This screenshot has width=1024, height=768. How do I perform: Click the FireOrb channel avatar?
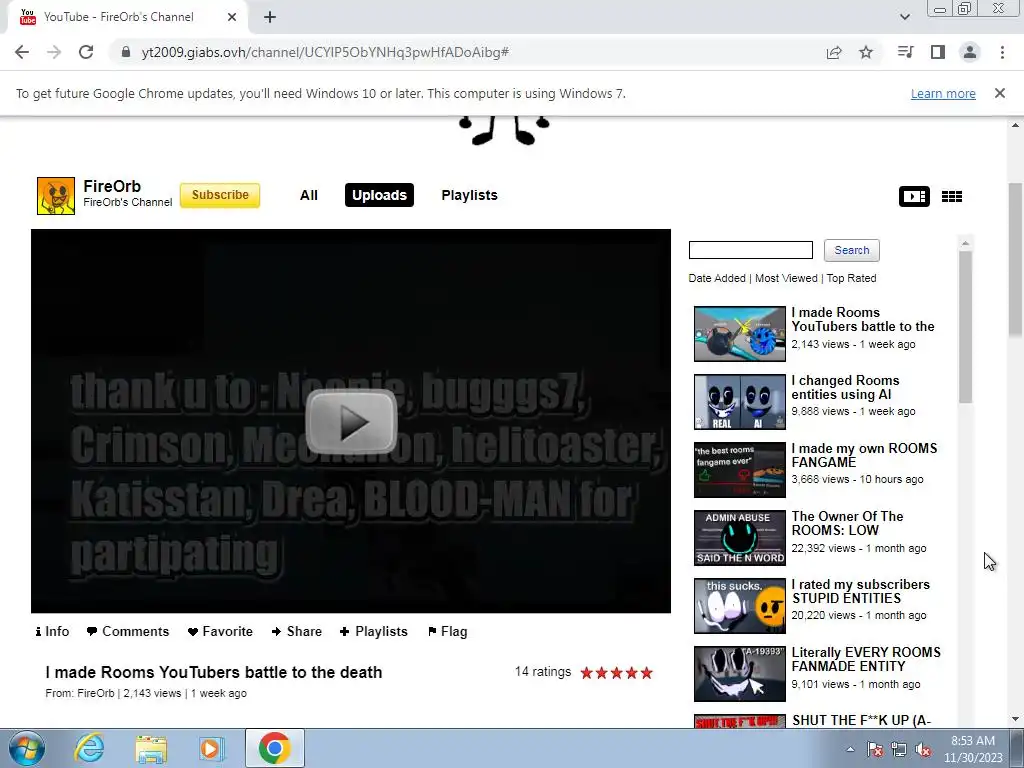coord(56,196)
